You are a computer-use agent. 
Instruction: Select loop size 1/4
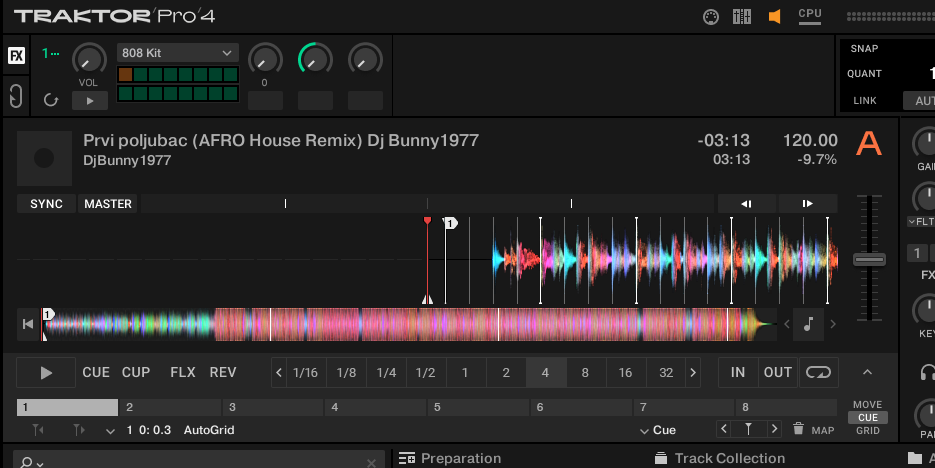coord(386,373)
